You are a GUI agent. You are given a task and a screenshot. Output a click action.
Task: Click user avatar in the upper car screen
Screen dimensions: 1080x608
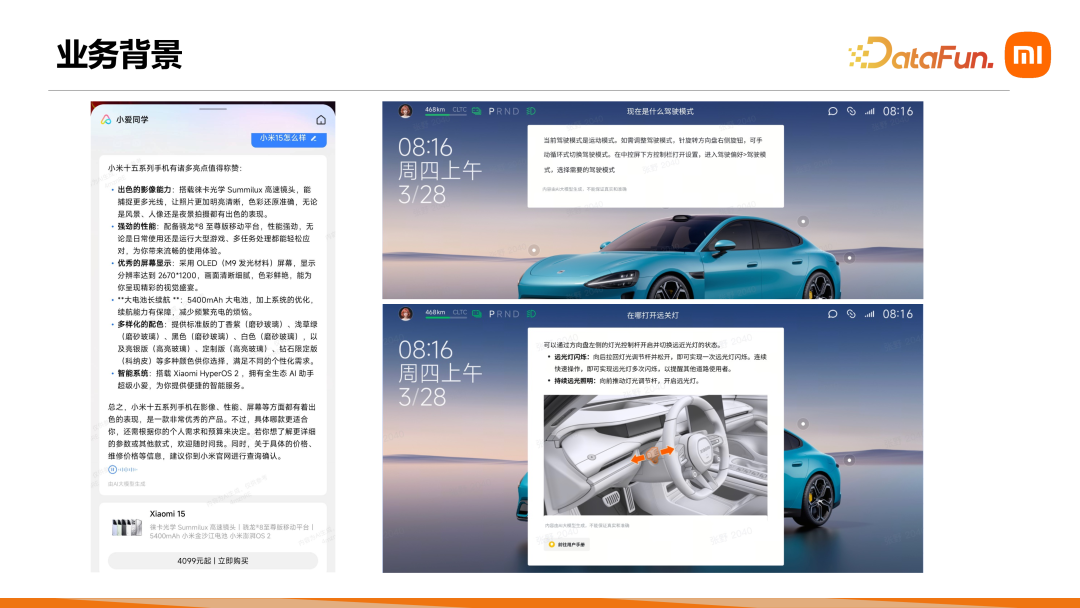(406, 111)
